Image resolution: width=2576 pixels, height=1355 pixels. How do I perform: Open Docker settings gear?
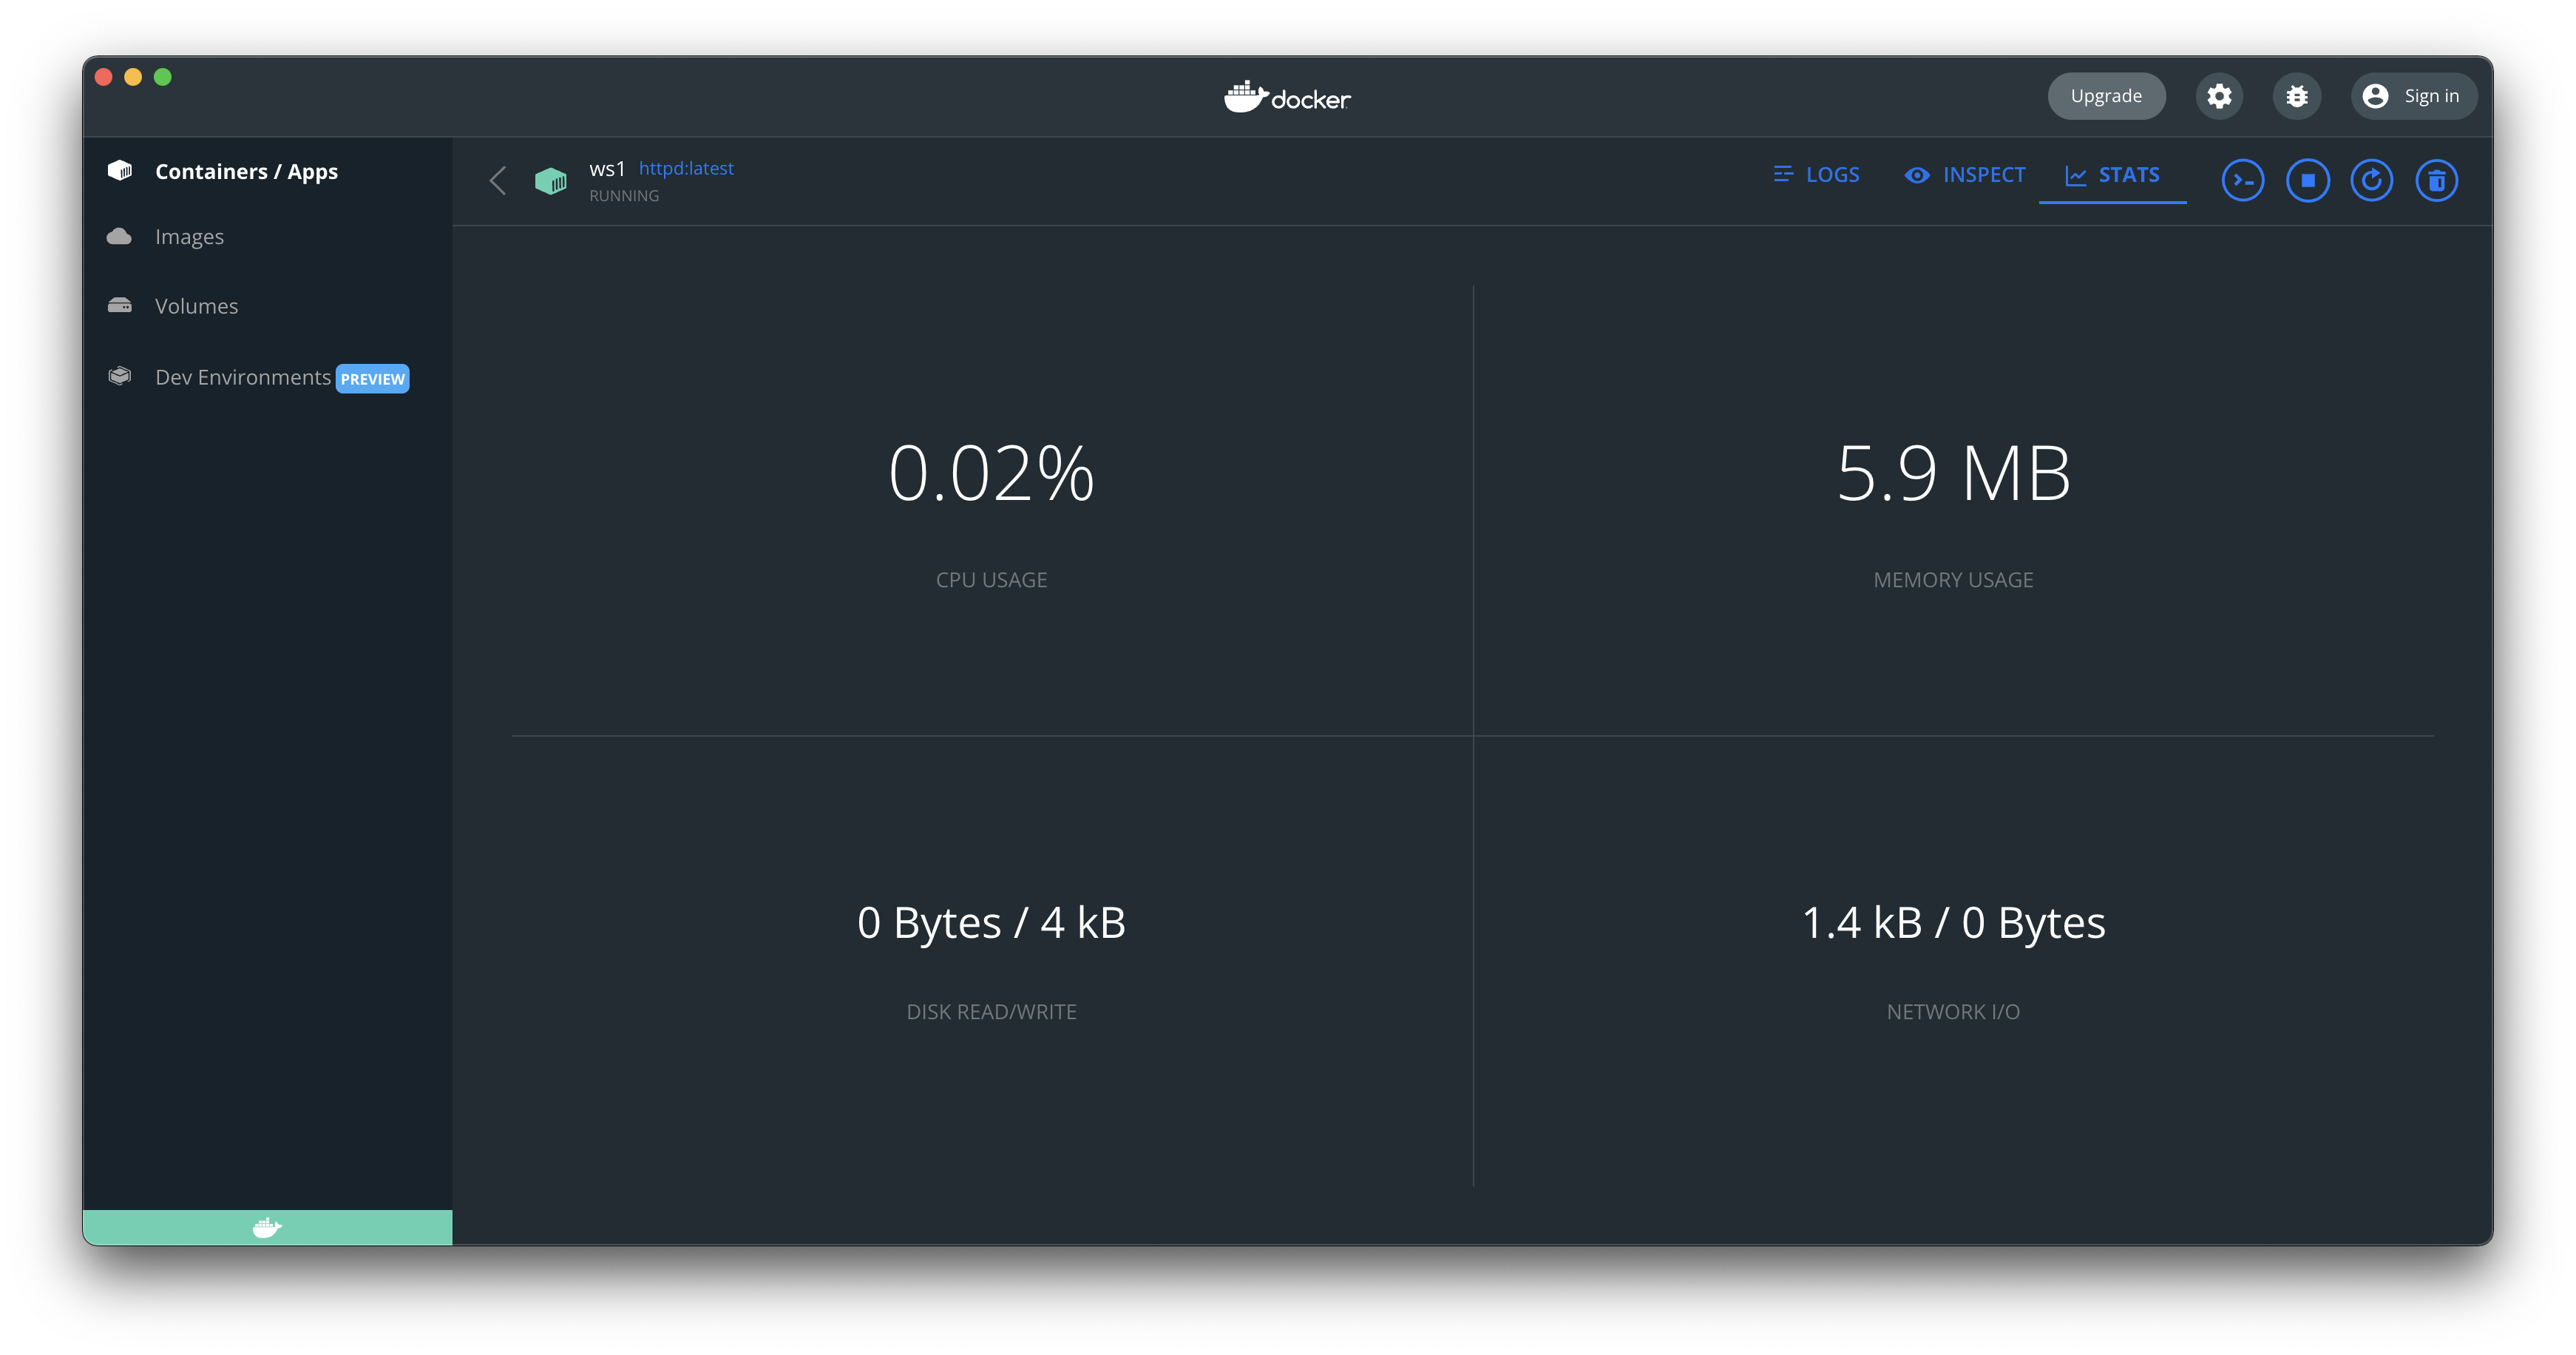(x=2219, y=96)
